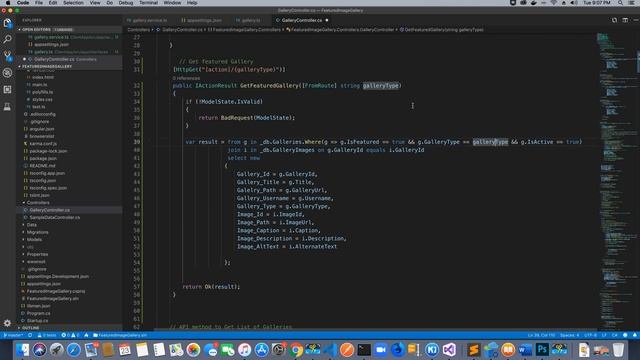Open Safari from the dock
Image resolution: width=640 pixels, height=360 pixels.
[x=73, y=350]
